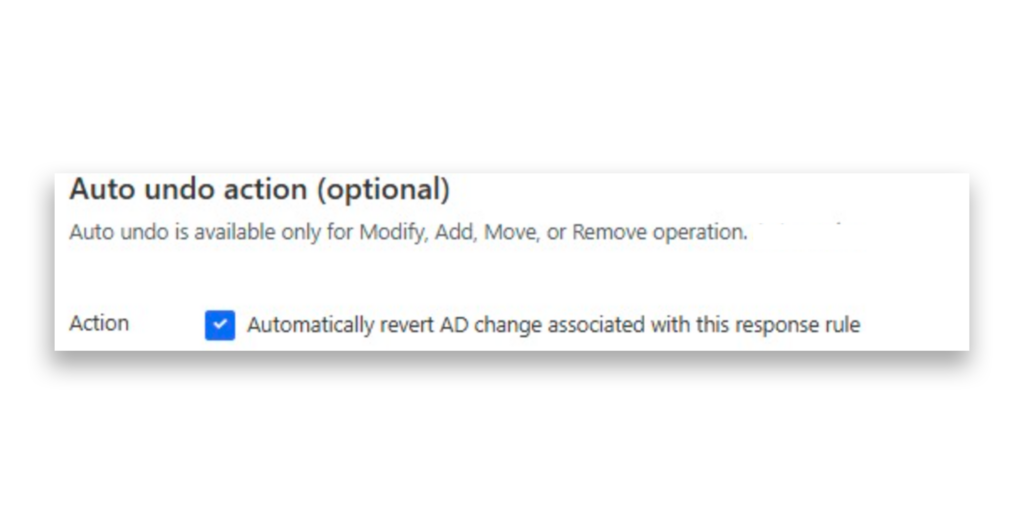Click the auto undo availability description text

408,233
